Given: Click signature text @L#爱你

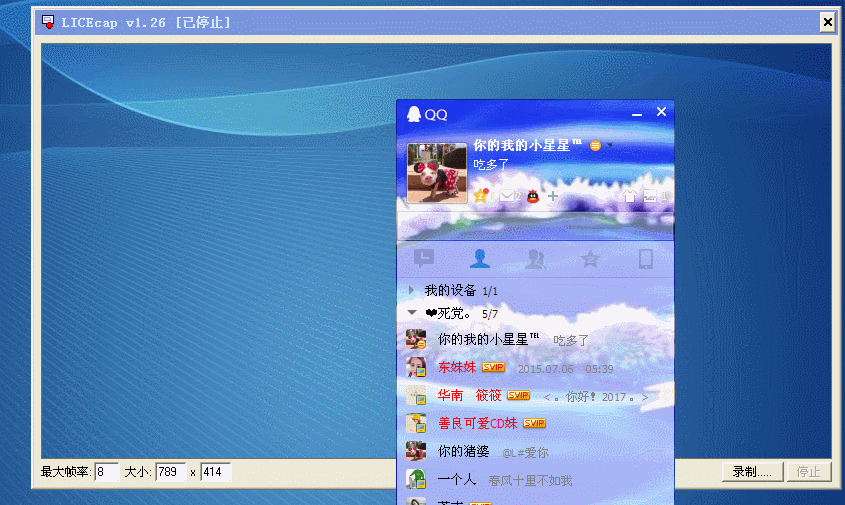Looking at the screenshot, I should pyautogui.click(x=525, y=453).
